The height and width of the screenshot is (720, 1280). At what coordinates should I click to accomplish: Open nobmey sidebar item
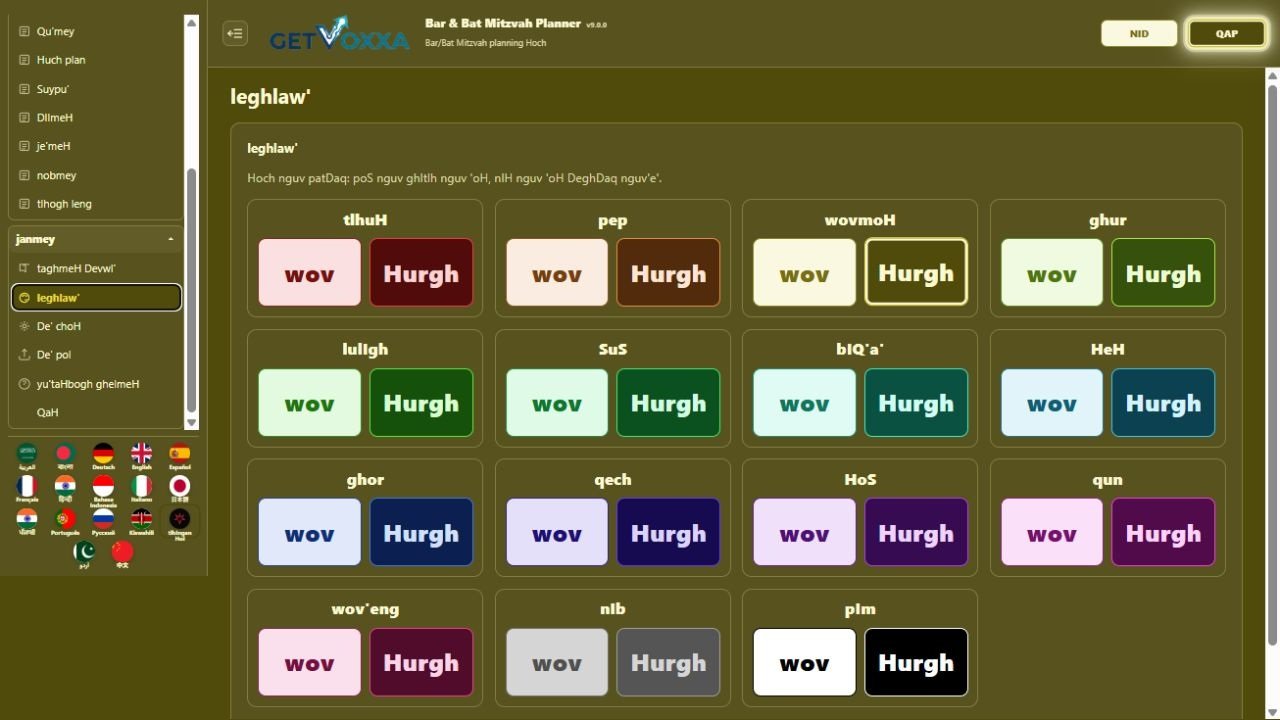(x=96, y=175)
